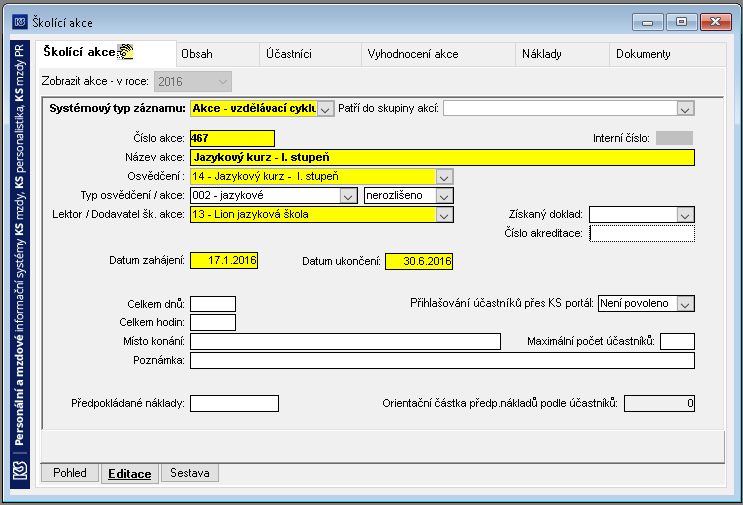This screenshot has height=505, width=743.
Task: Click the Sestava button
Action: click(190, 473)
